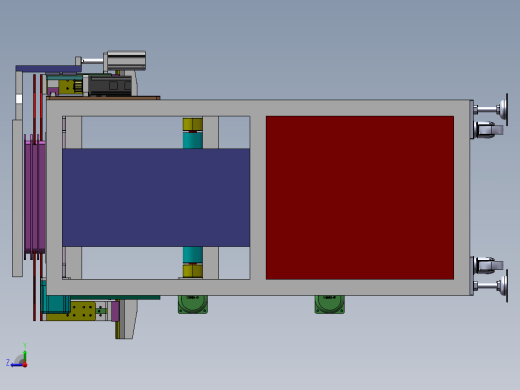This screenshot has width=520, height=390.
Task: Select the lower teal roller shaft
Action: pyautogui.click(x=193, y=255)
